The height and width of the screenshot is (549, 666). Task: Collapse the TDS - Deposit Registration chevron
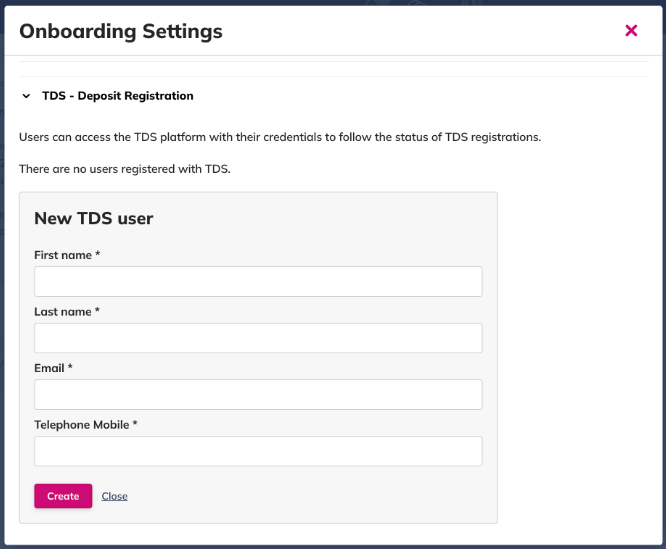[x=26, y=97]
